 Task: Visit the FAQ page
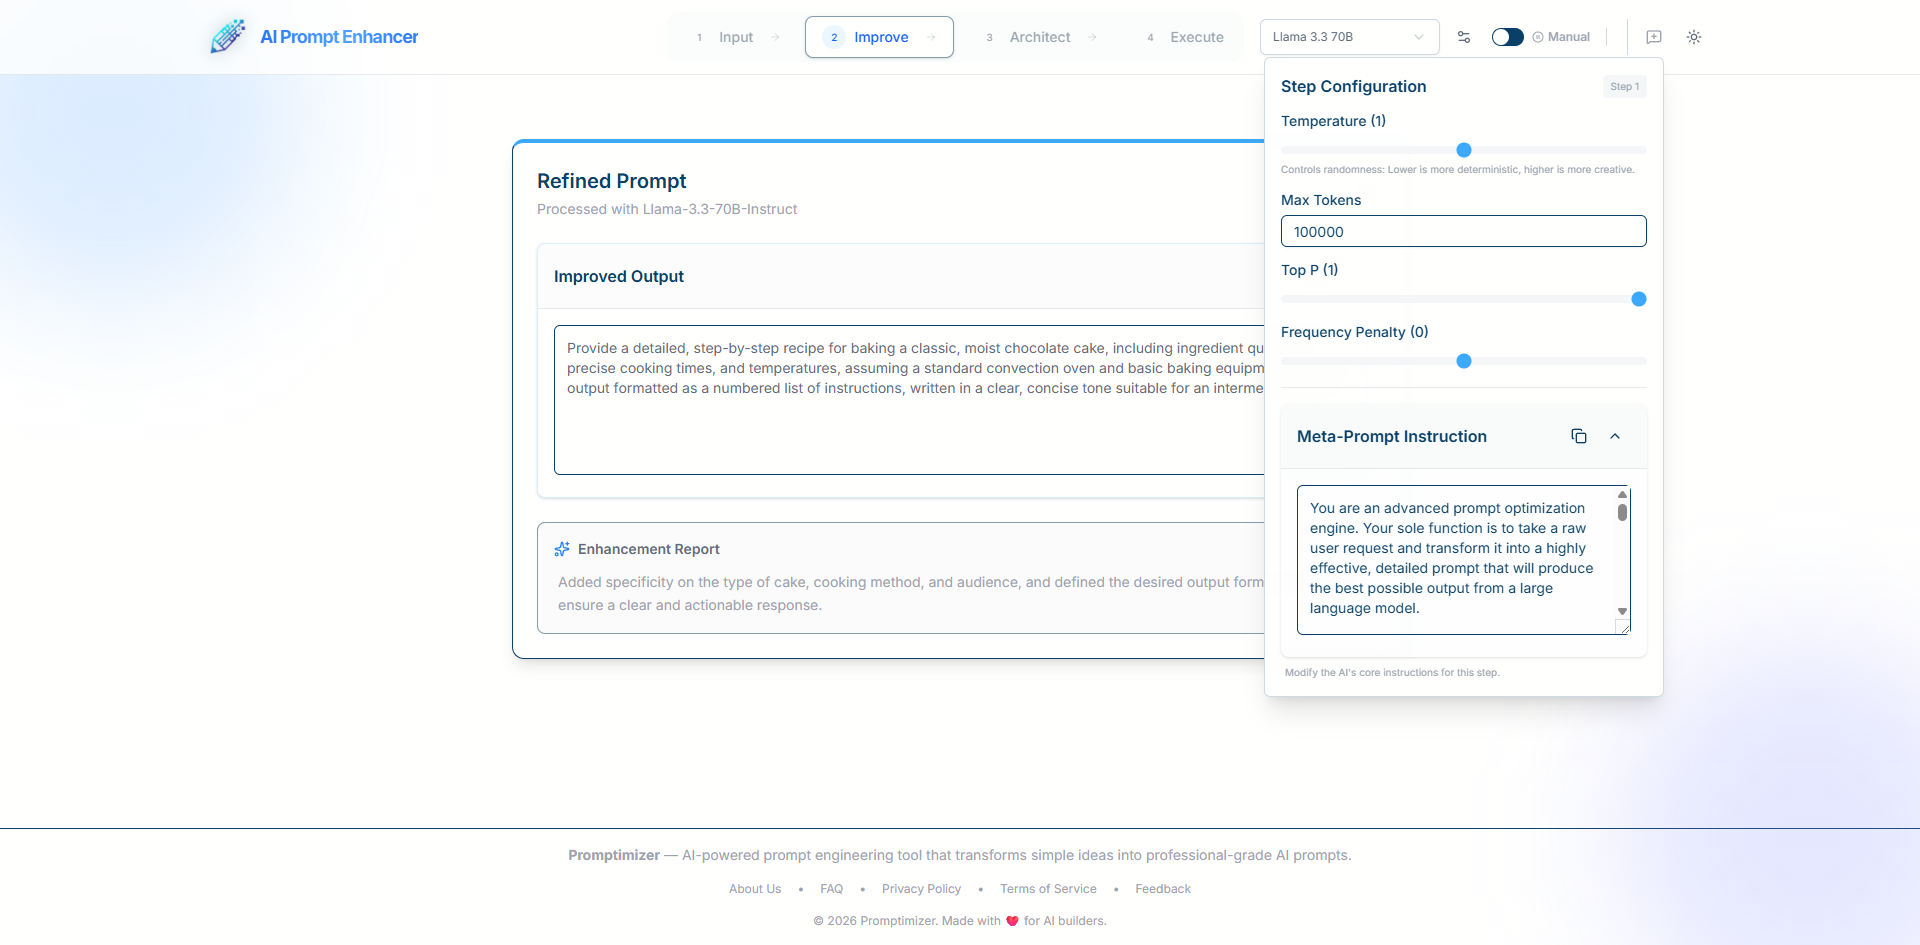(831, 889)
